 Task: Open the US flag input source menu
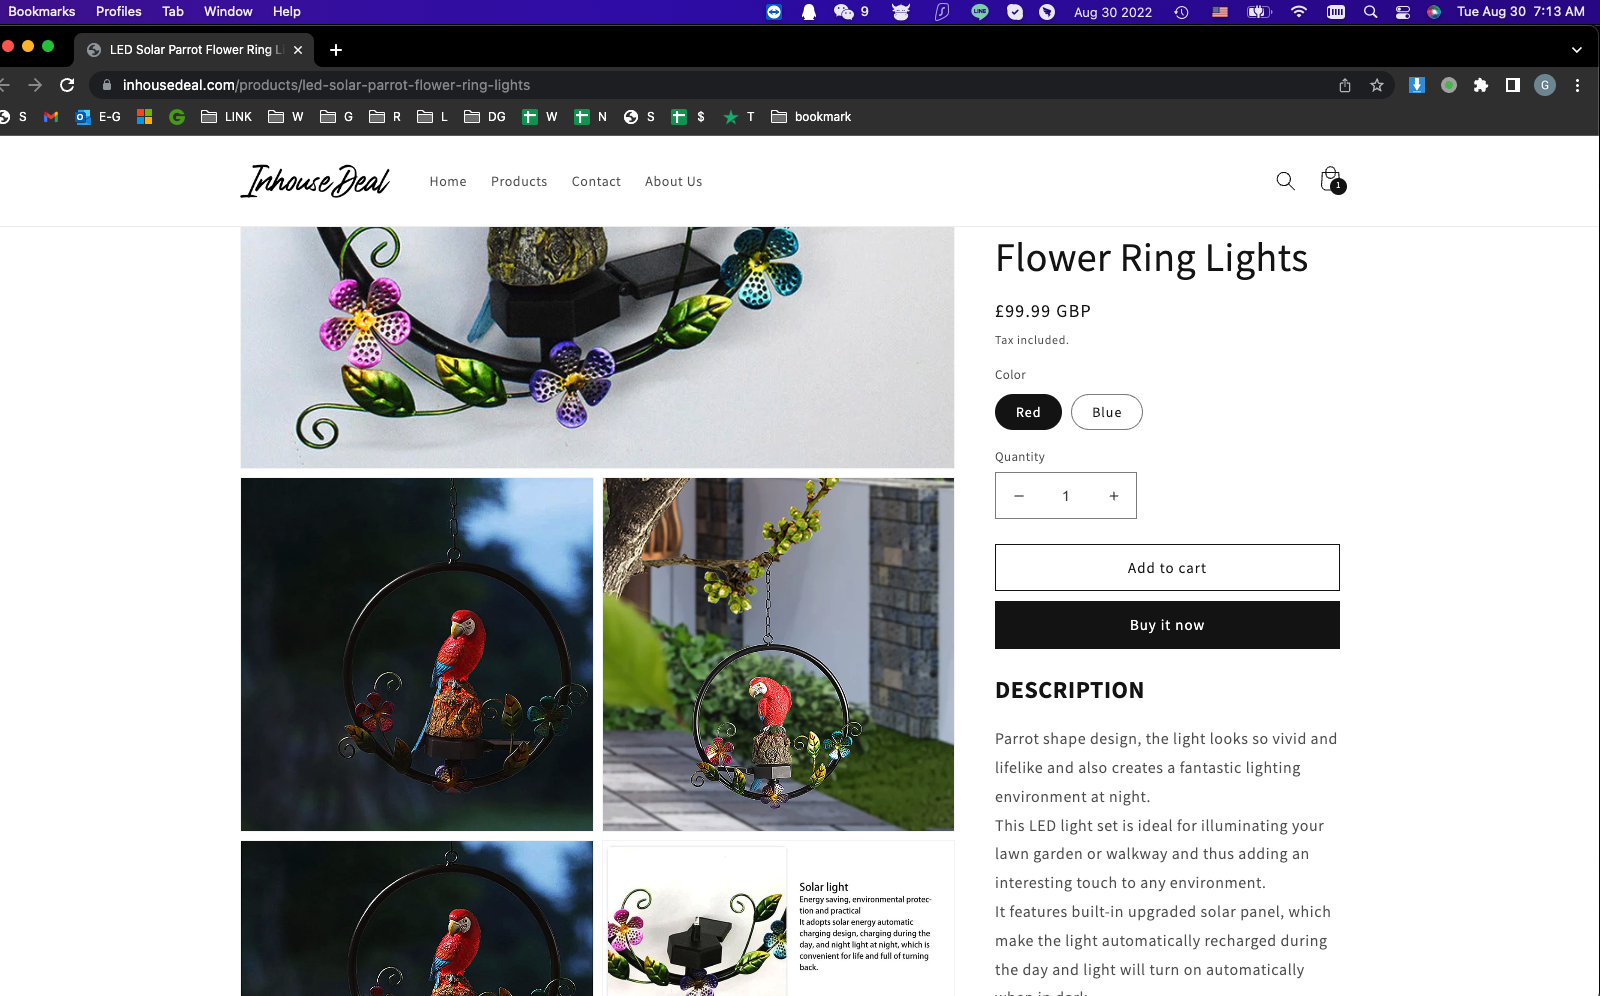pyautogui.click(x=1220, y=12)
